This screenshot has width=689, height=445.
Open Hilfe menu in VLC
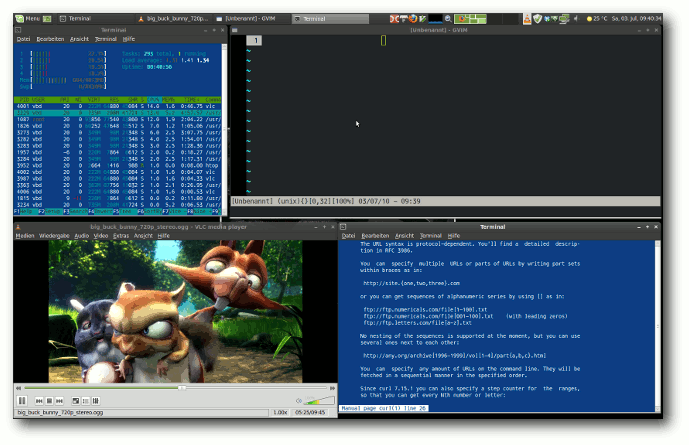[163, 236]
